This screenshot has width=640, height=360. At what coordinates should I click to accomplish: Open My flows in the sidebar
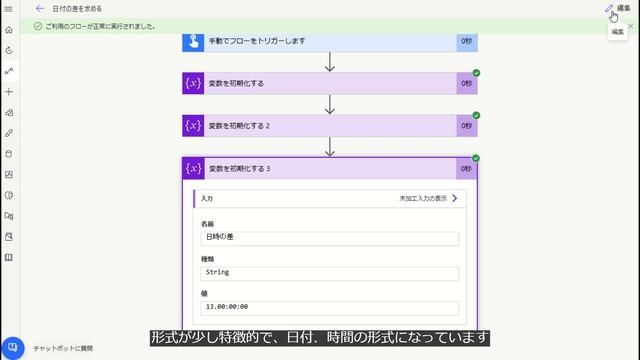point(9,71)
